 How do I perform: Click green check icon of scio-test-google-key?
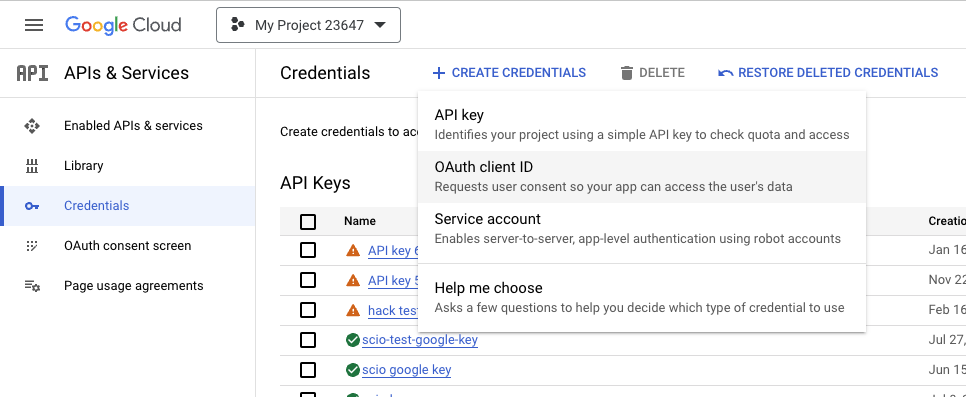[x=353, y=340]
